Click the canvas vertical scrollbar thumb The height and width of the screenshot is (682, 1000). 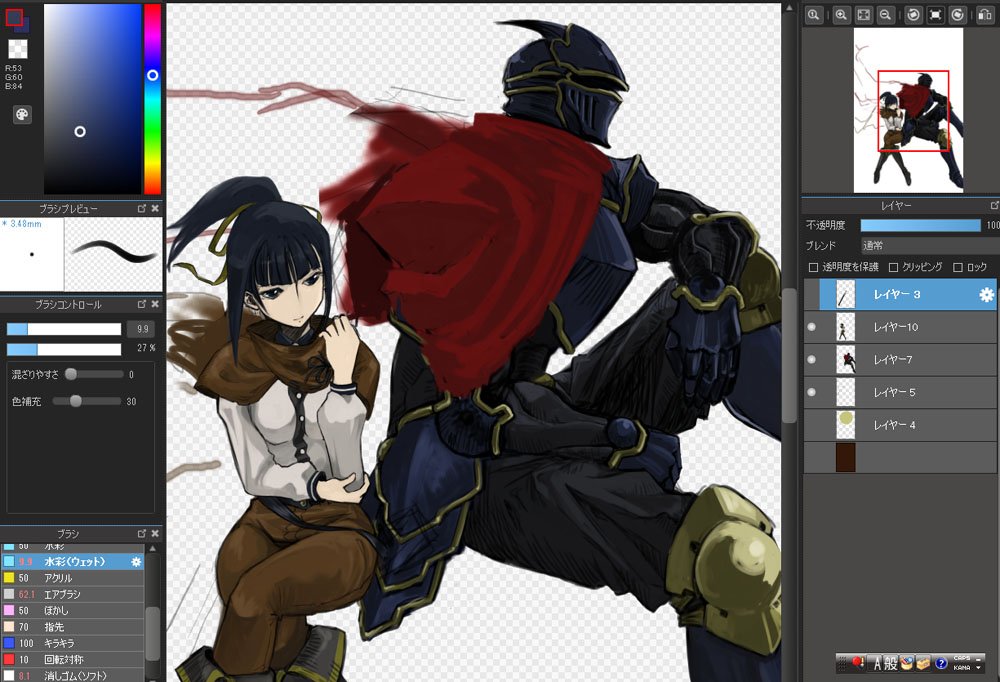pyautogui.click(x=789, y=355)
